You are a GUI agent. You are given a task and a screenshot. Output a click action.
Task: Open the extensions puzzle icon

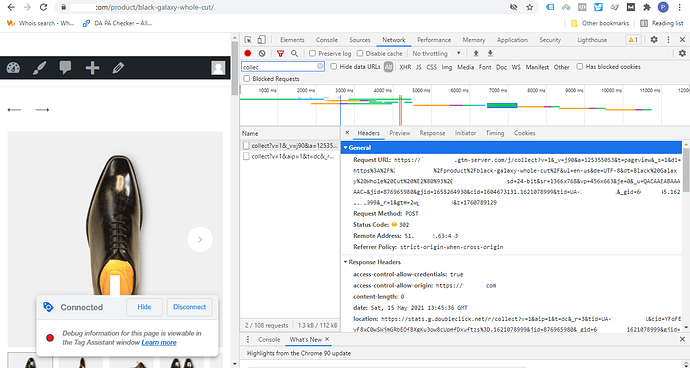click(x=646, y=7)
